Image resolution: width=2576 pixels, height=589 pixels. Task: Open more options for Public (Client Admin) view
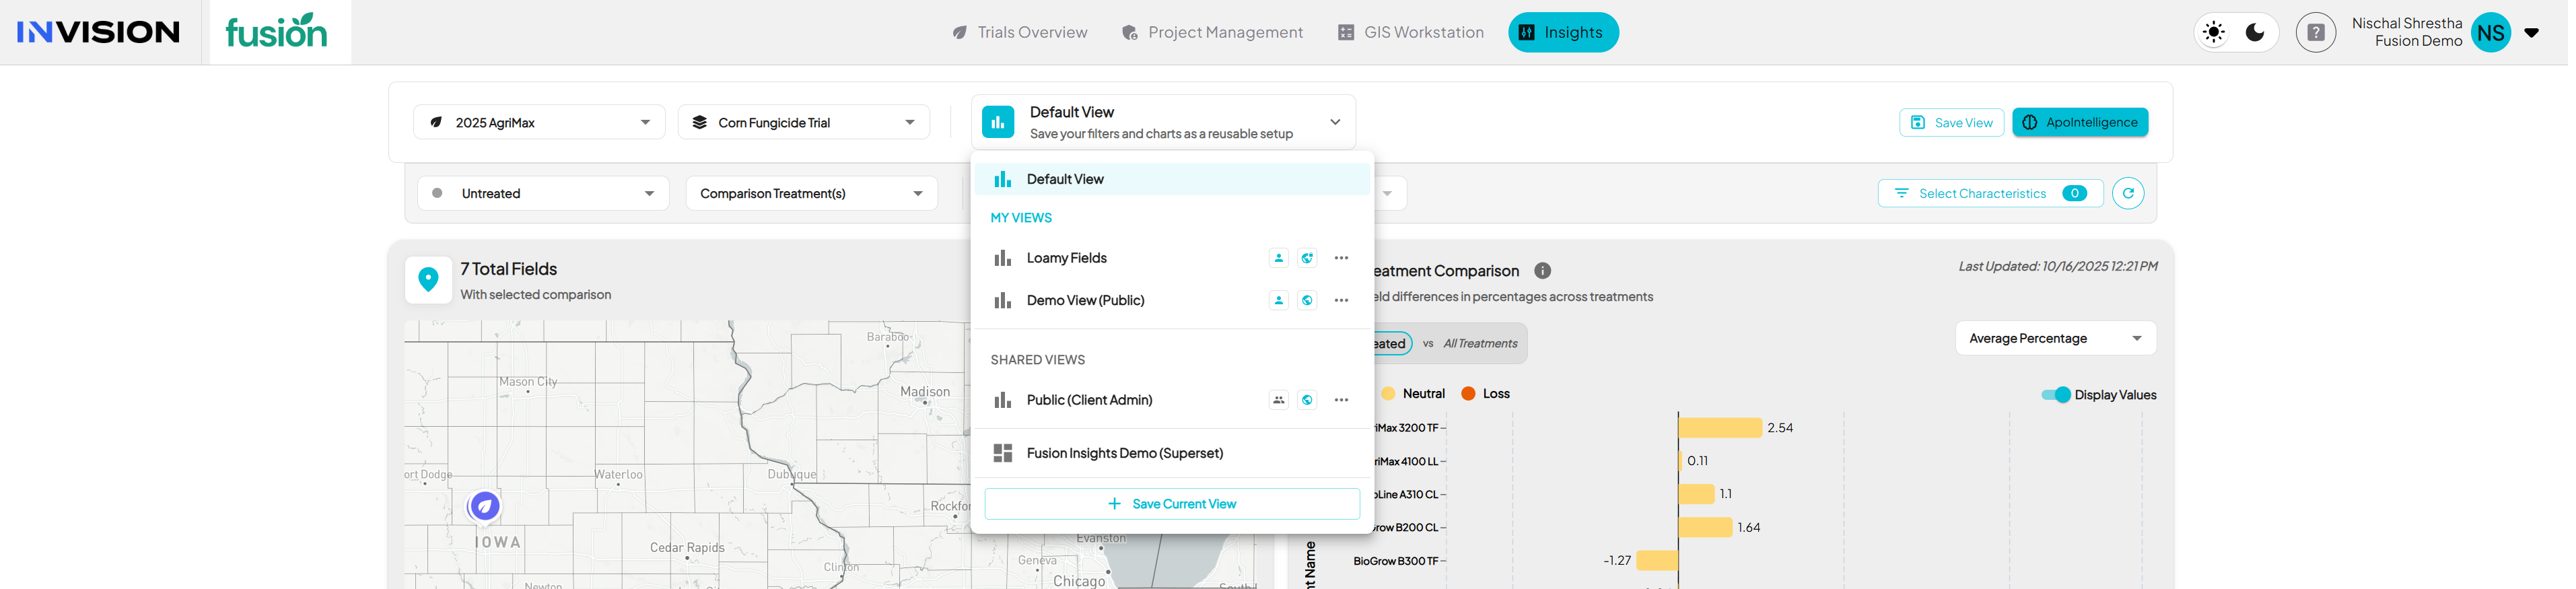(1341, 400)
